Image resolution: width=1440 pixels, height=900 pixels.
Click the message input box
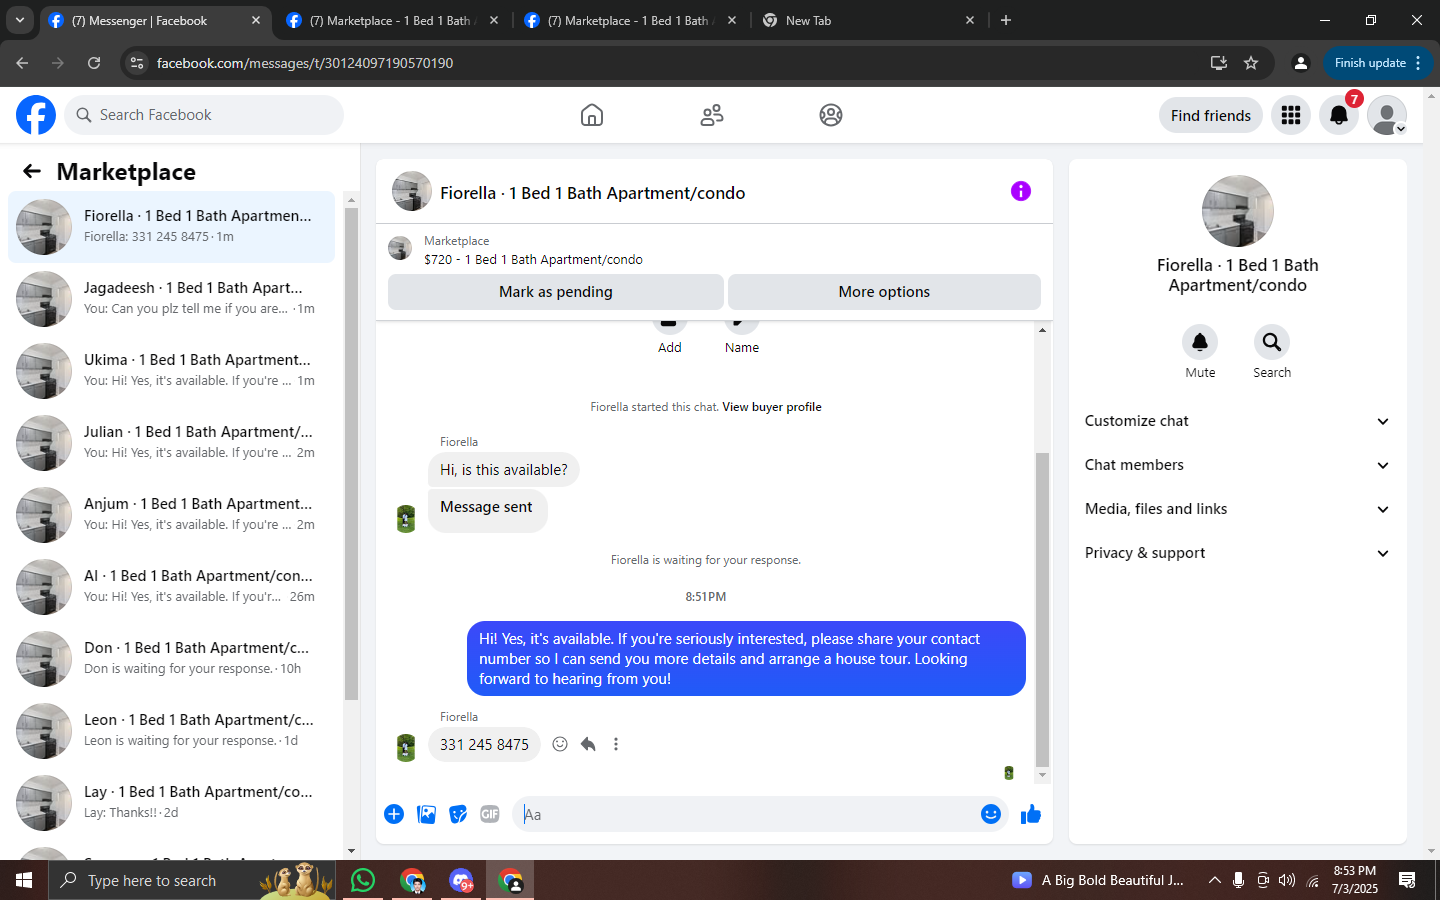point(745,814)
